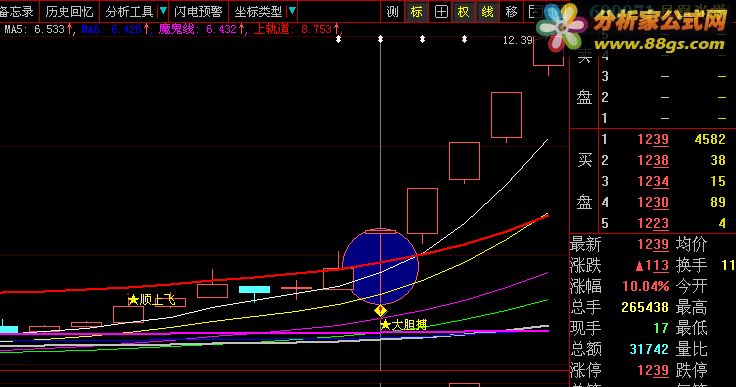The width and height of the screenshot is (736, 387).
Task: Click the 总手 value 265438
Action: point(645,307)
